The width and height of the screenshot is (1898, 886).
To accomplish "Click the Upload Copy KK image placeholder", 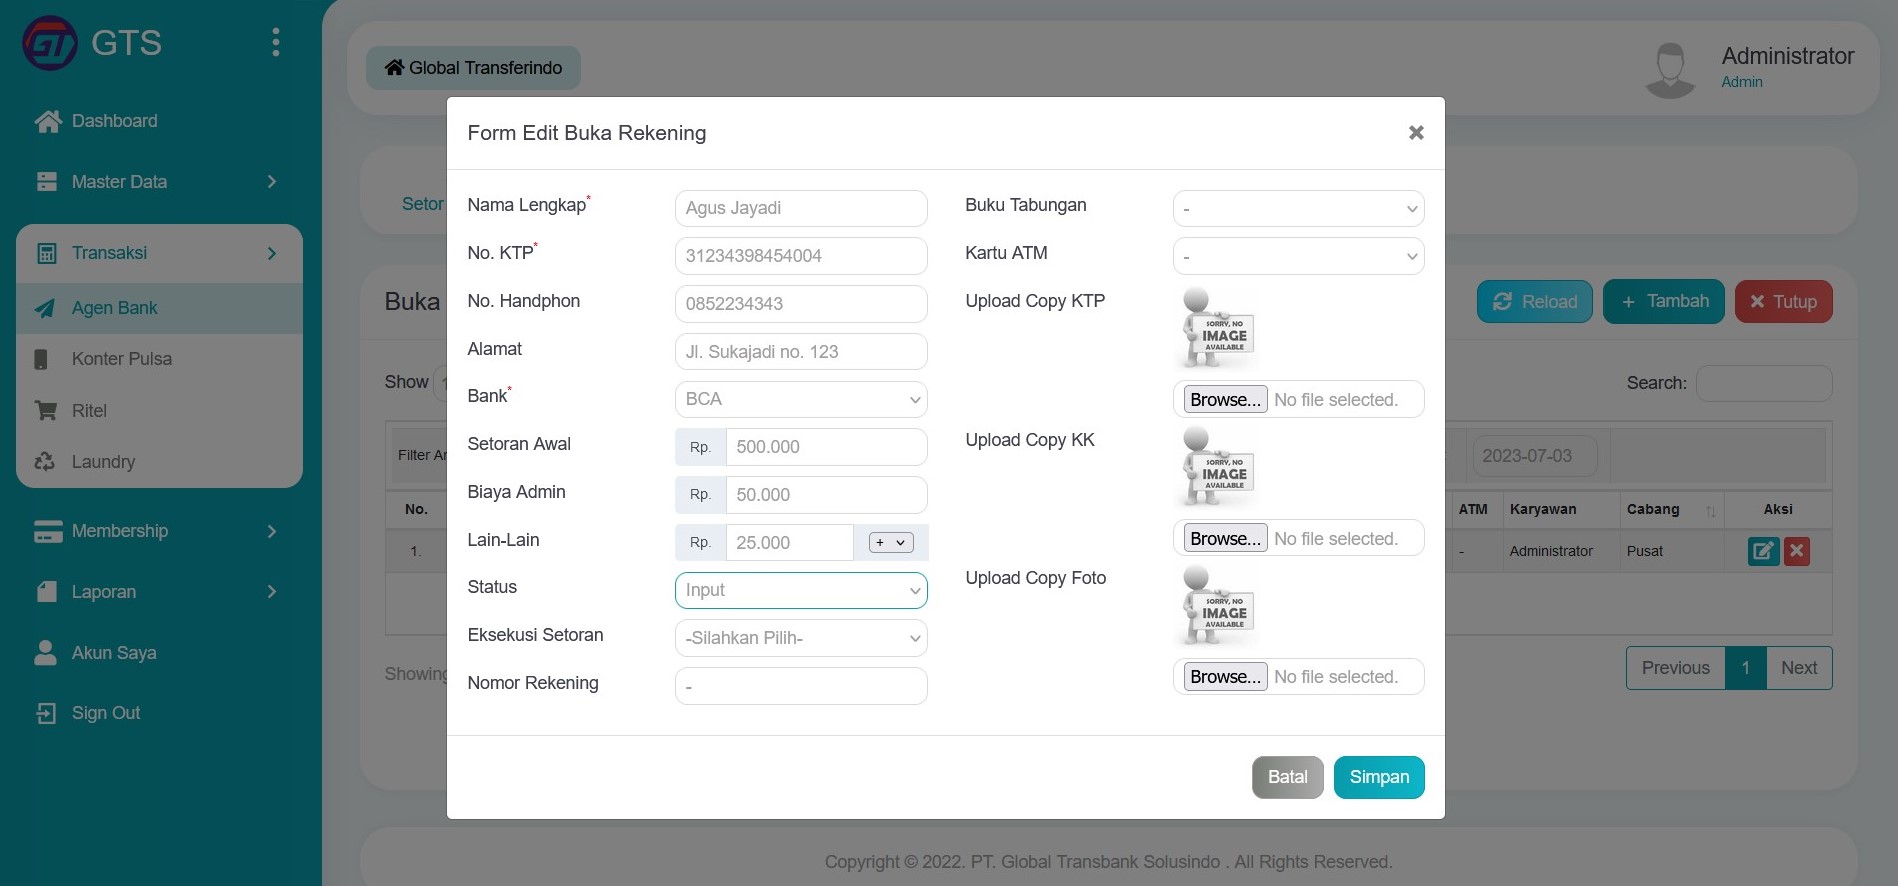I will (x=1217, y=469).
